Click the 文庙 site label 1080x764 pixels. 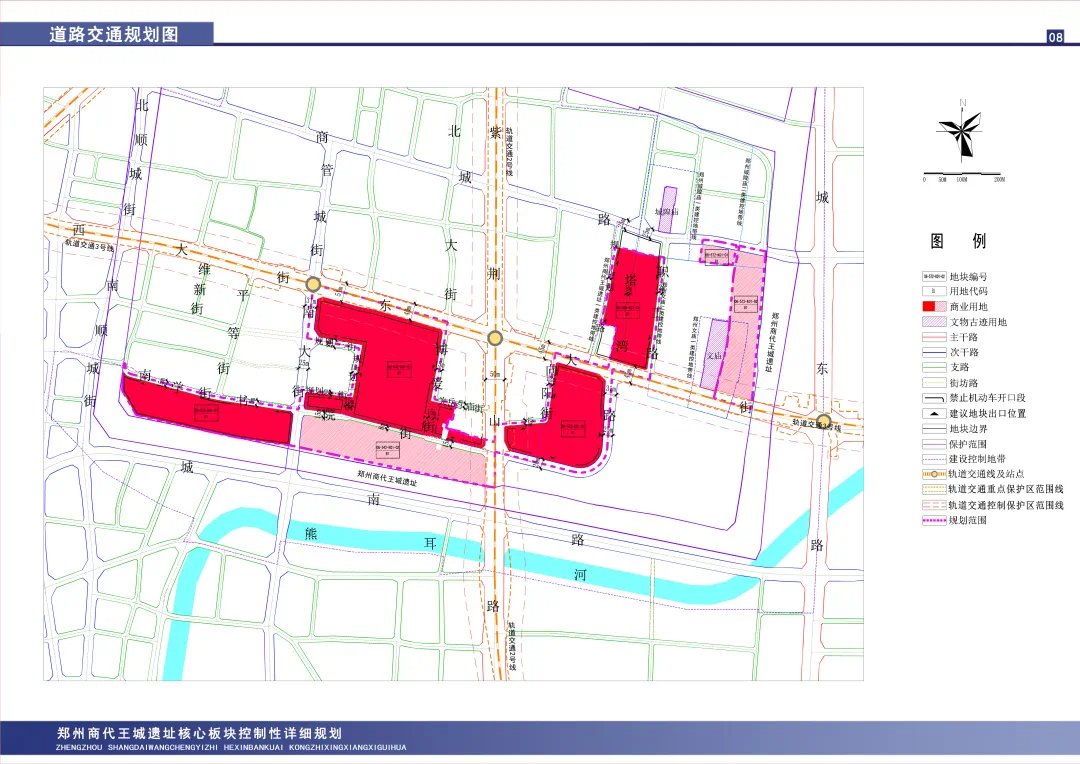(714, 355)
